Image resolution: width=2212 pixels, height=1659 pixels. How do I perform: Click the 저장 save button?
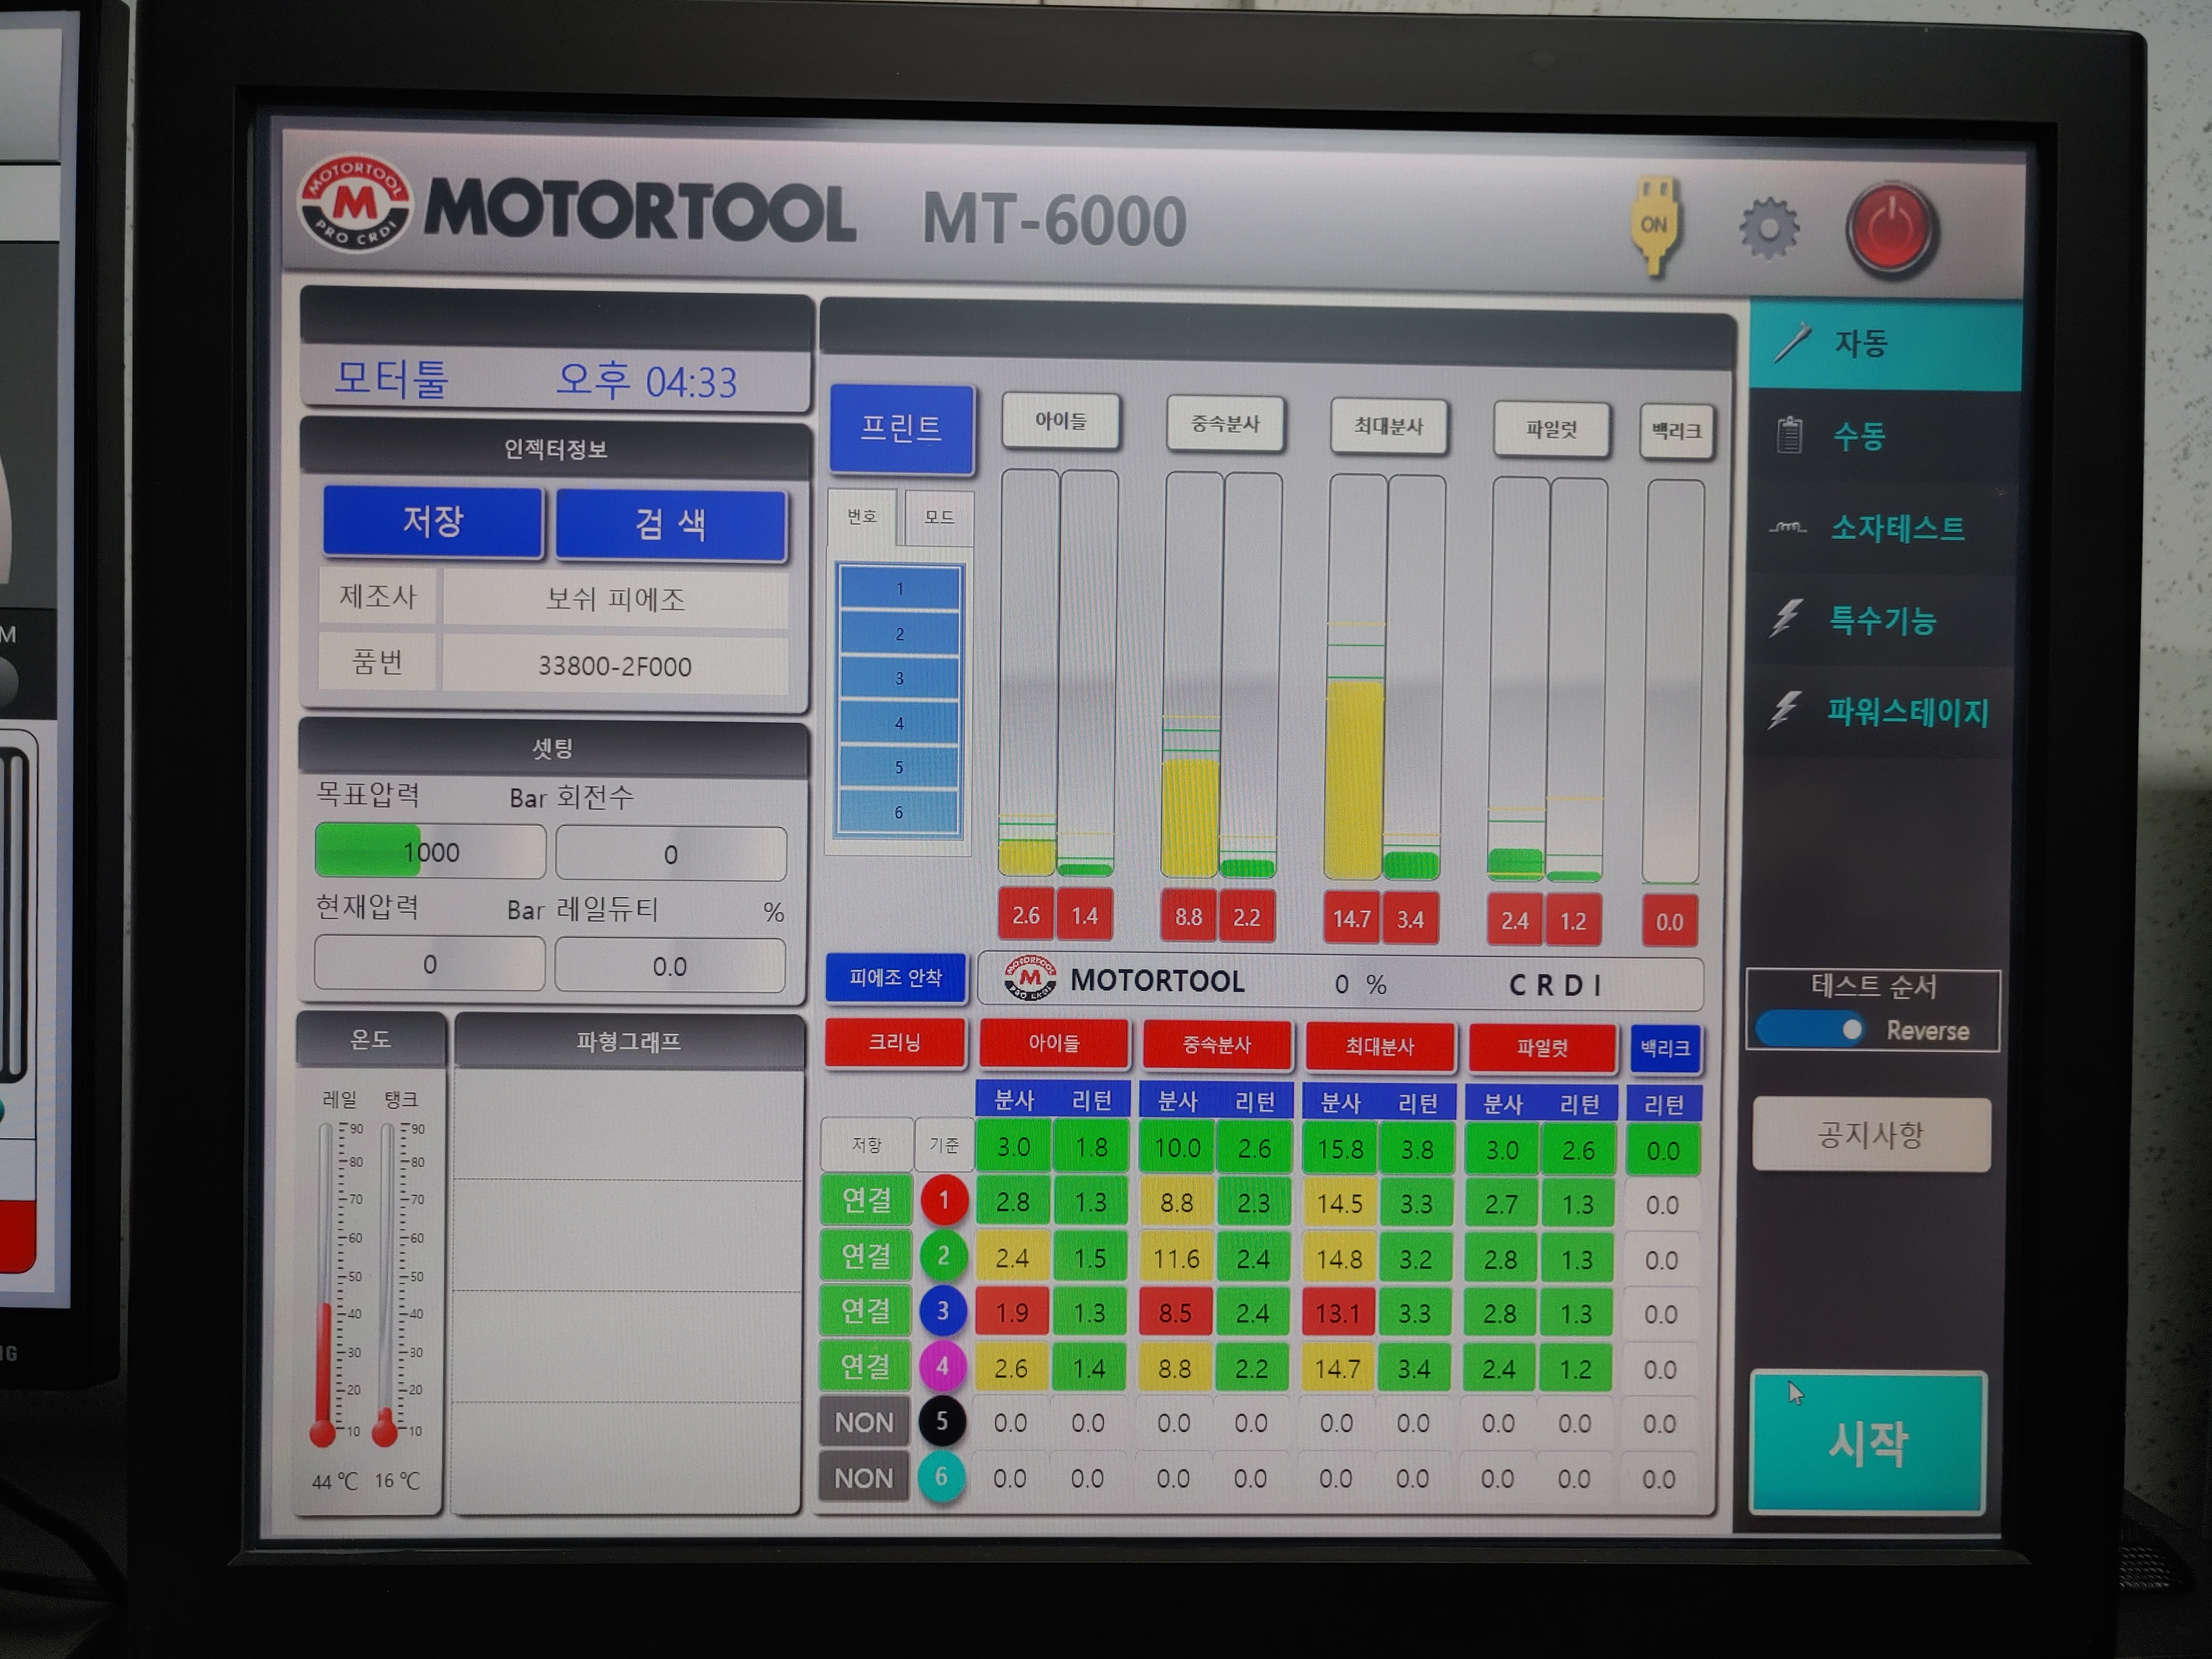click(433, 521)
